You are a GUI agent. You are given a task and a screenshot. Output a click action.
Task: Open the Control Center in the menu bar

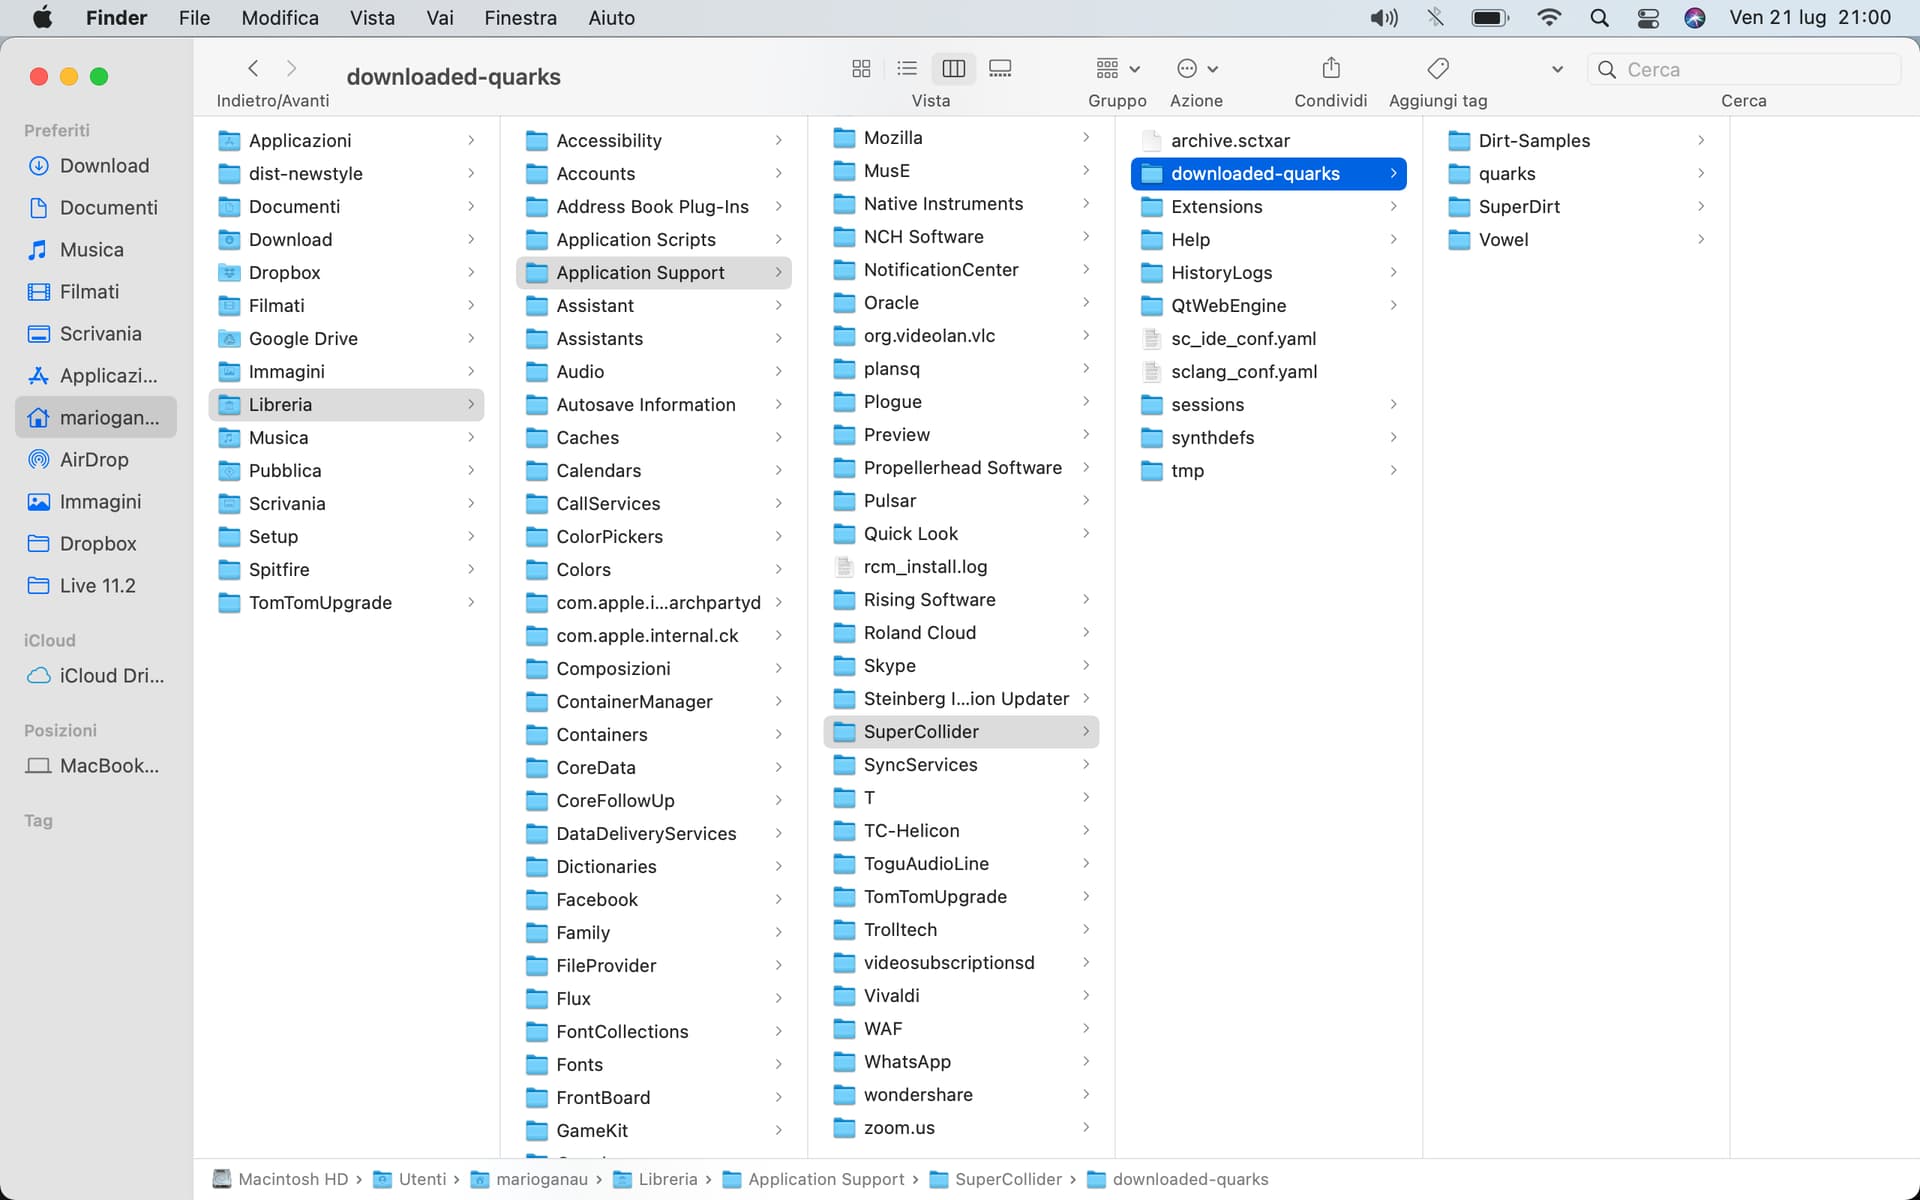point(1647,18)
